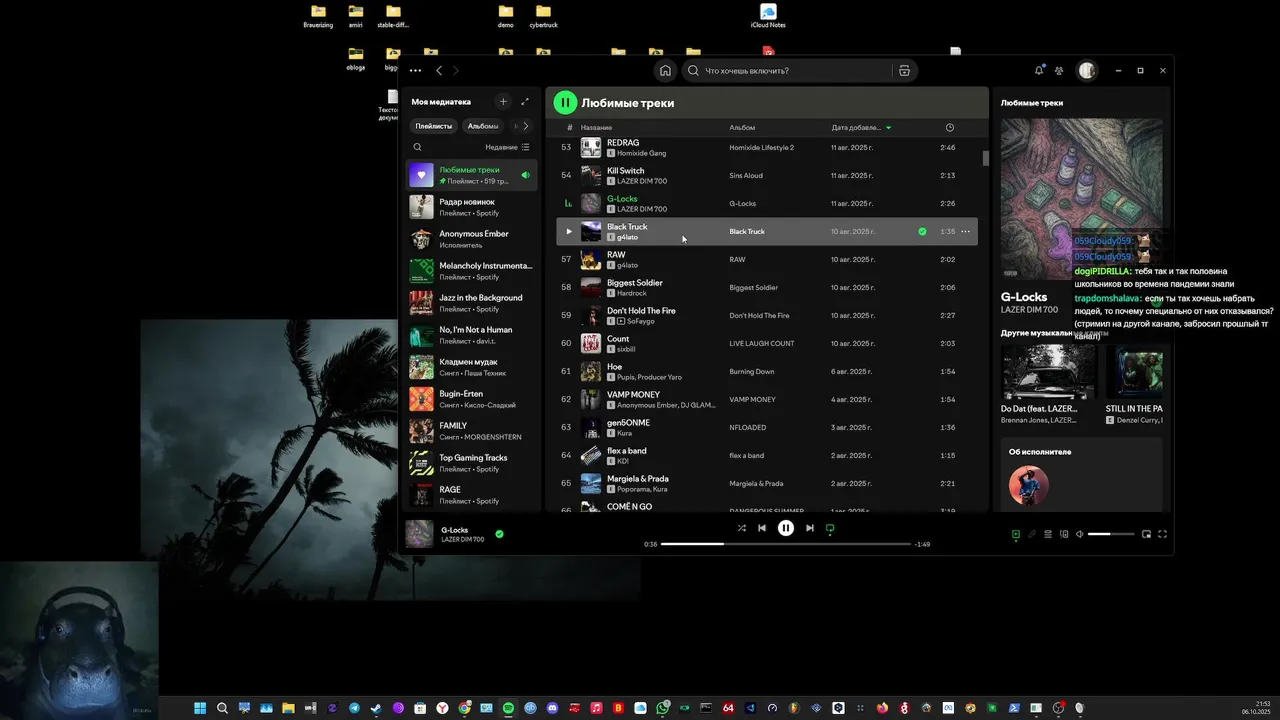Toggle shuffle playback
This screenshot has height=720, width=1280.
tap(741, 528)
